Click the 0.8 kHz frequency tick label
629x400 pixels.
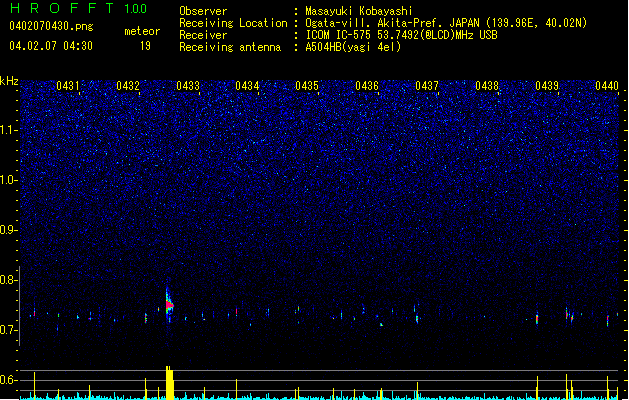click(x=8, y=280)
